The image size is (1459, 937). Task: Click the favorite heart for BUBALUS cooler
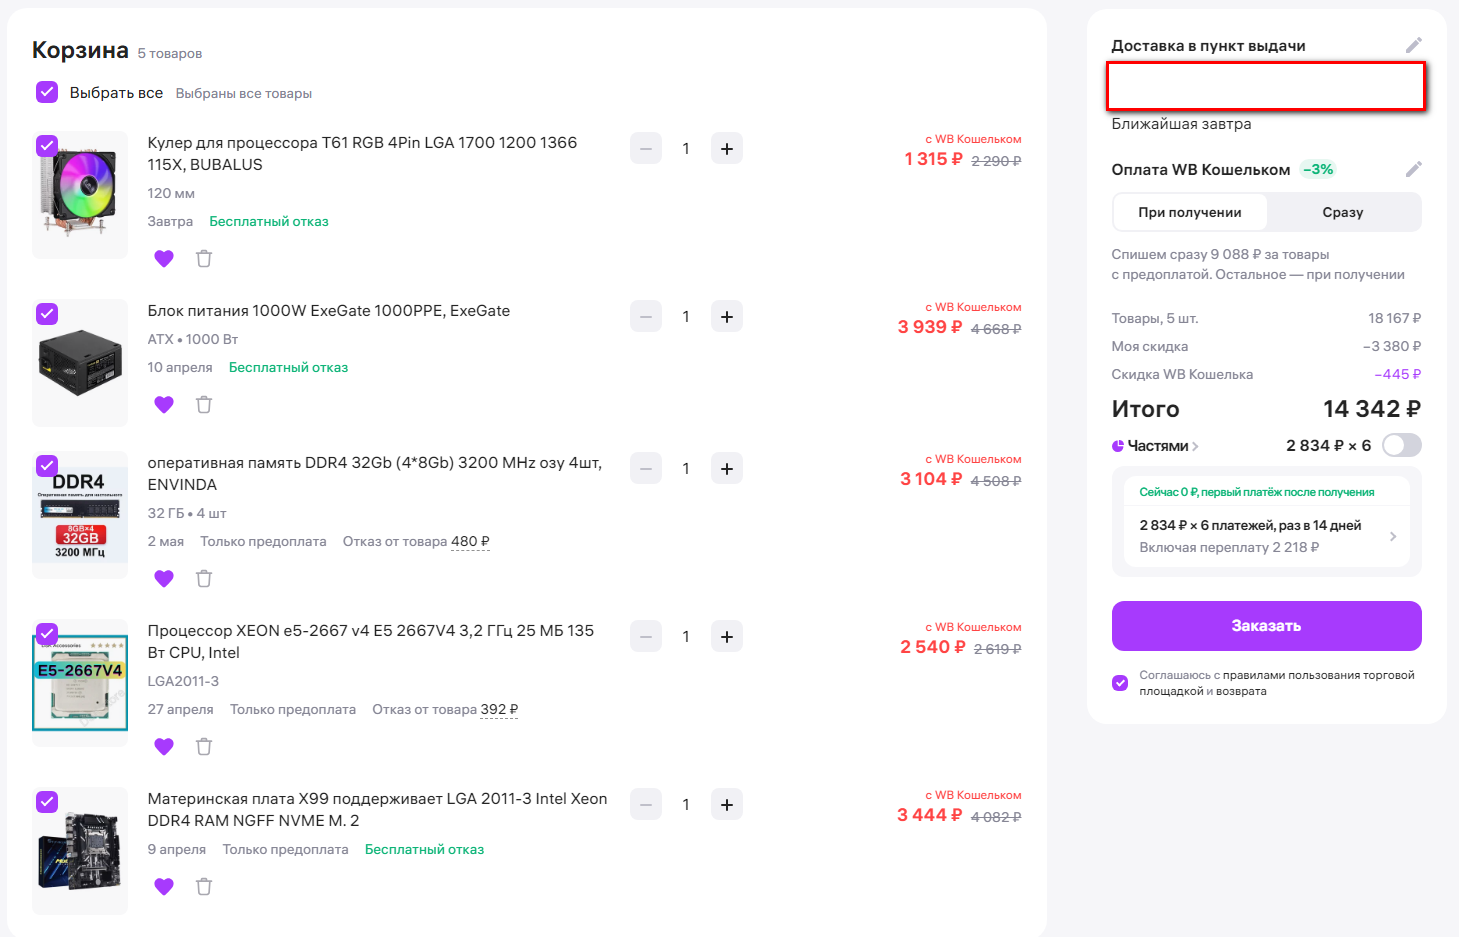coord(164,259)
